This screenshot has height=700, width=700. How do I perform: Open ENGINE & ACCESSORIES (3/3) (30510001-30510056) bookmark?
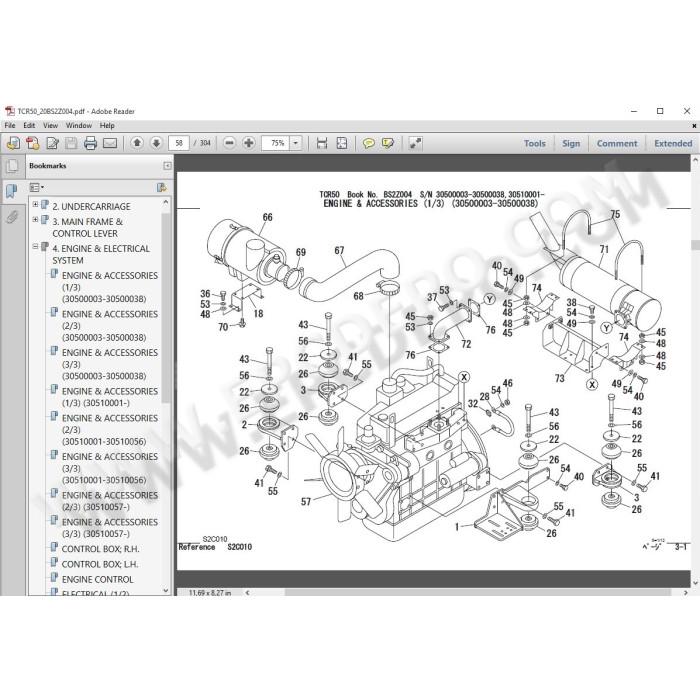tap(109, 468)
